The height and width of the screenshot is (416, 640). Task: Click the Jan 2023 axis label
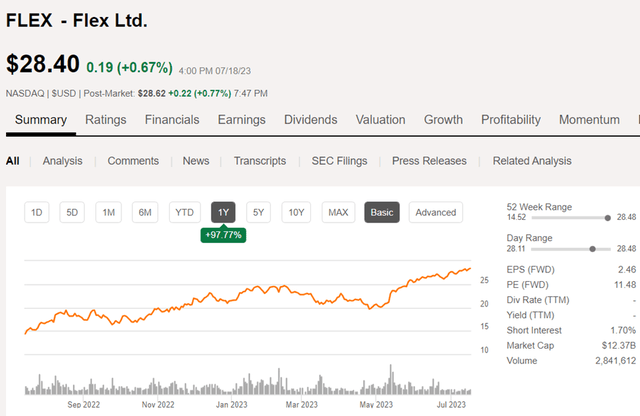pos(231,405)
